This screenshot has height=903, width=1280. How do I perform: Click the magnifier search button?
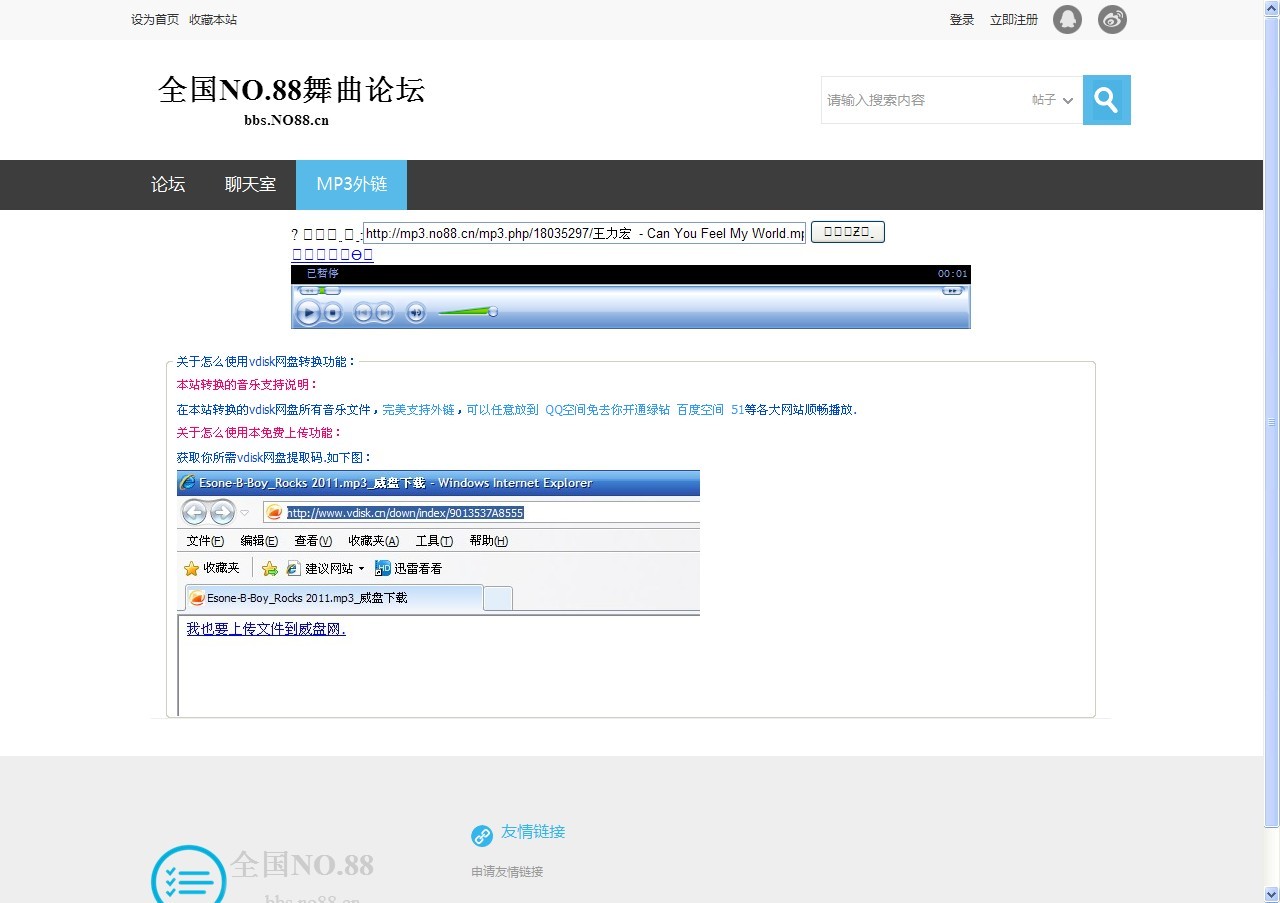1106,100
